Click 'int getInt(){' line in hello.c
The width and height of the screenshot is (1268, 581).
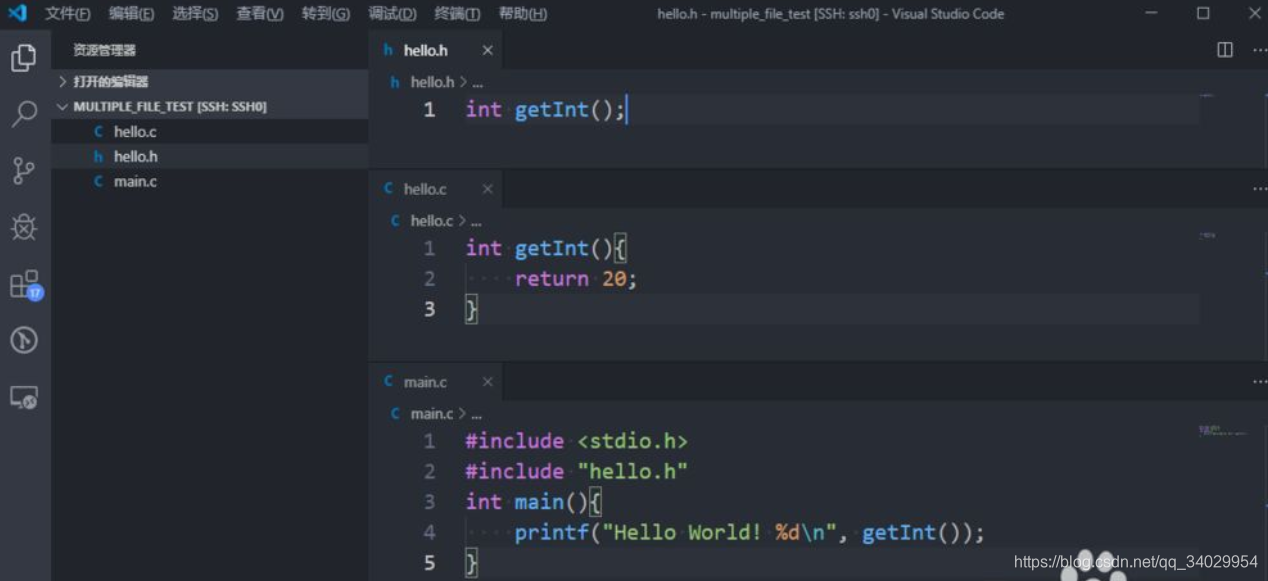(x=546, y=248)
